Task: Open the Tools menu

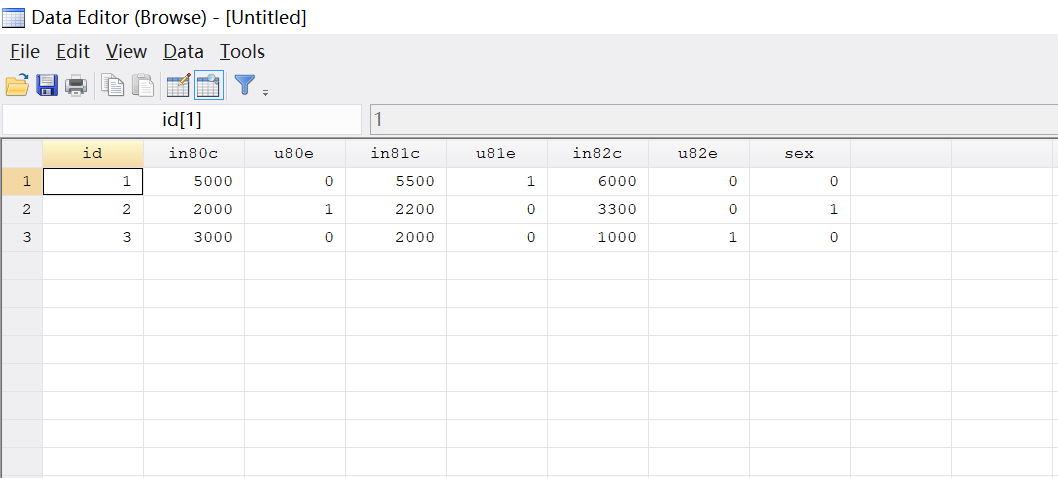Action: [242, 51]
